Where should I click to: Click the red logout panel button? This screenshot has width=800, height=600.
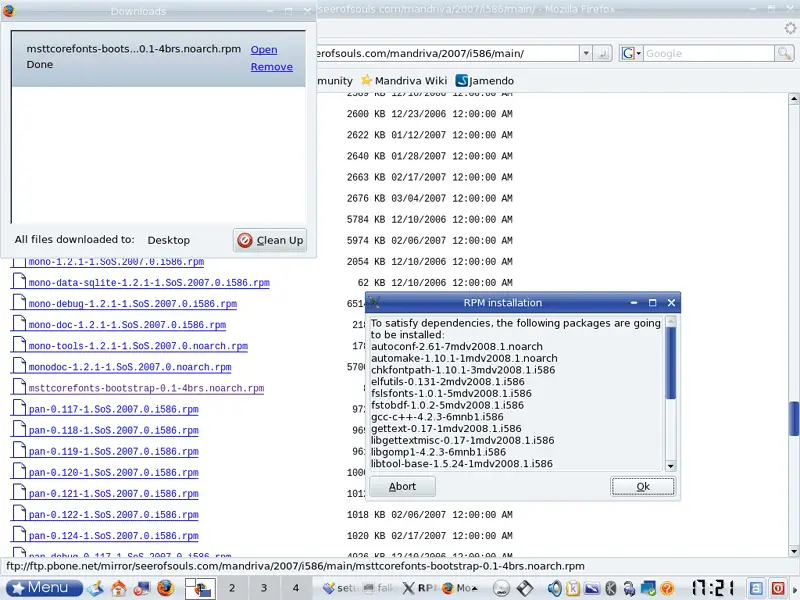click(x=778, y=588)
